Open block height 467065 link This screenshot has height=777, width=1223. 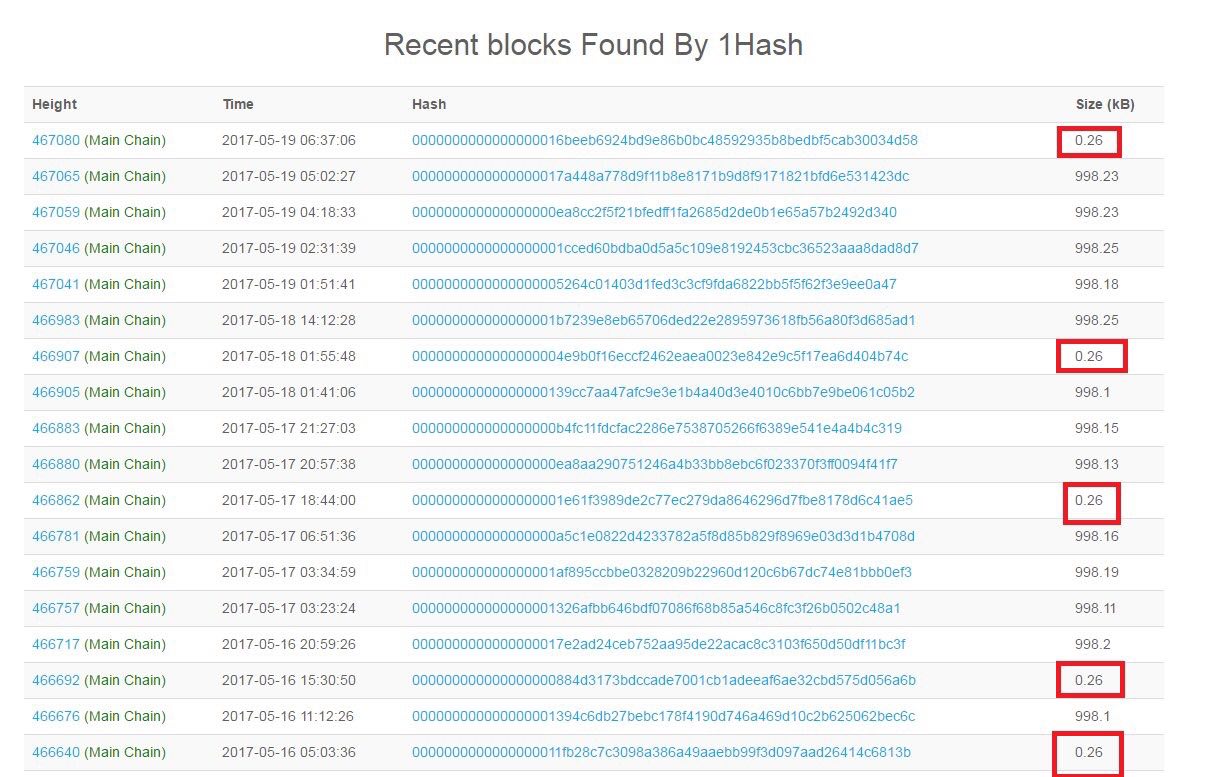point(56,176)
